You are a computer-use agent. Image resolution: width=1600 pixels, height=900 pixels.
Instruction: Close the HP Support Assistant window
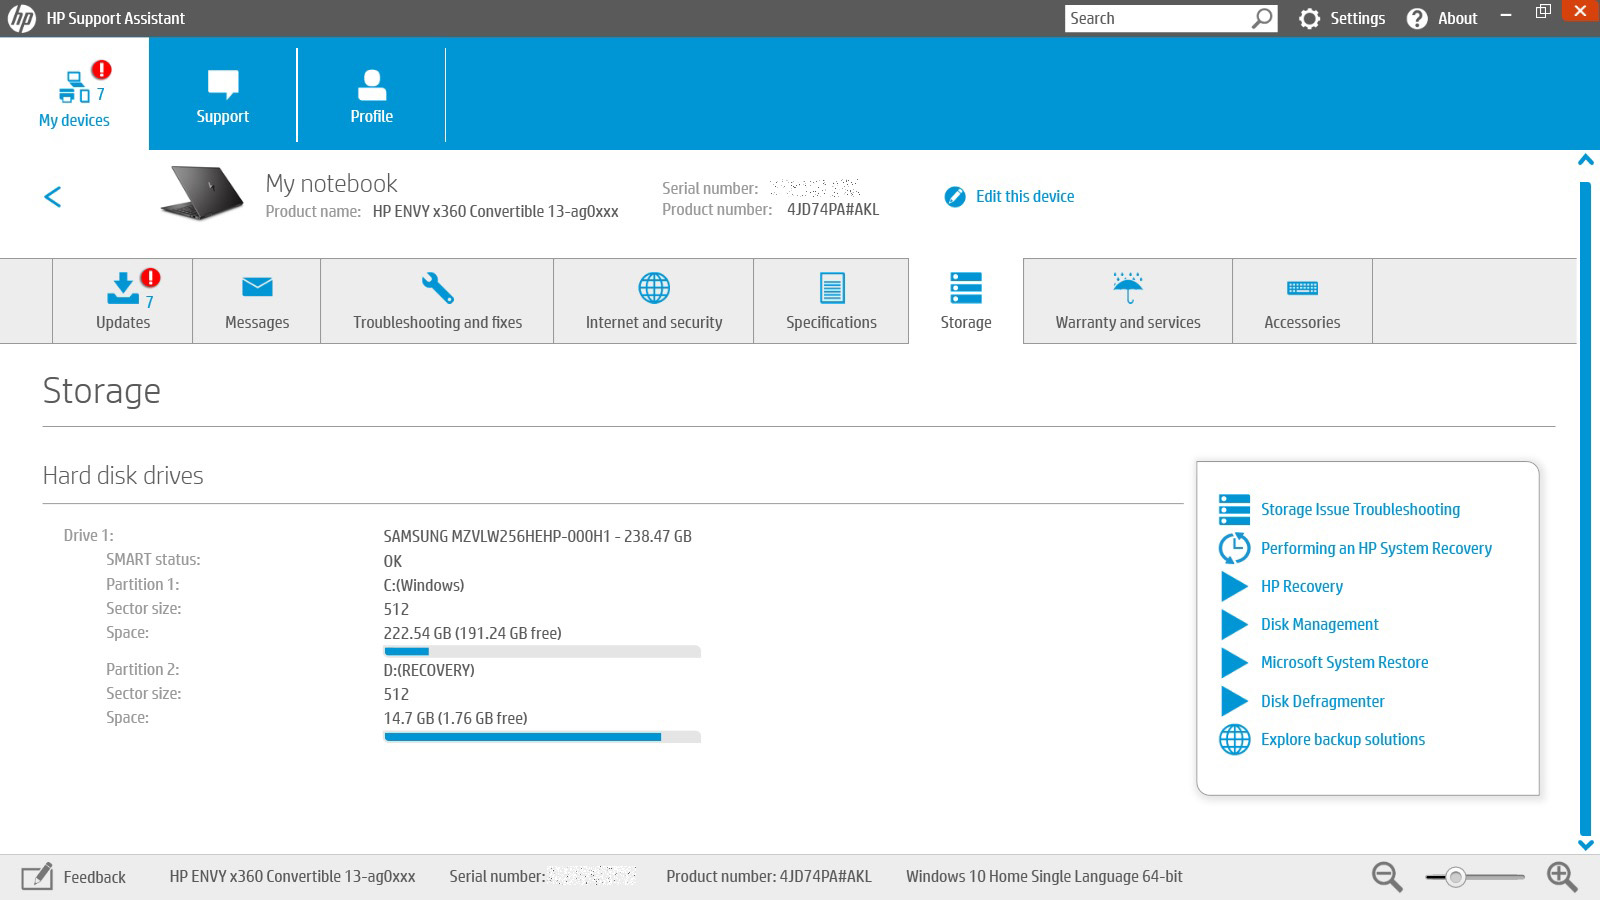click(1580, 11)
